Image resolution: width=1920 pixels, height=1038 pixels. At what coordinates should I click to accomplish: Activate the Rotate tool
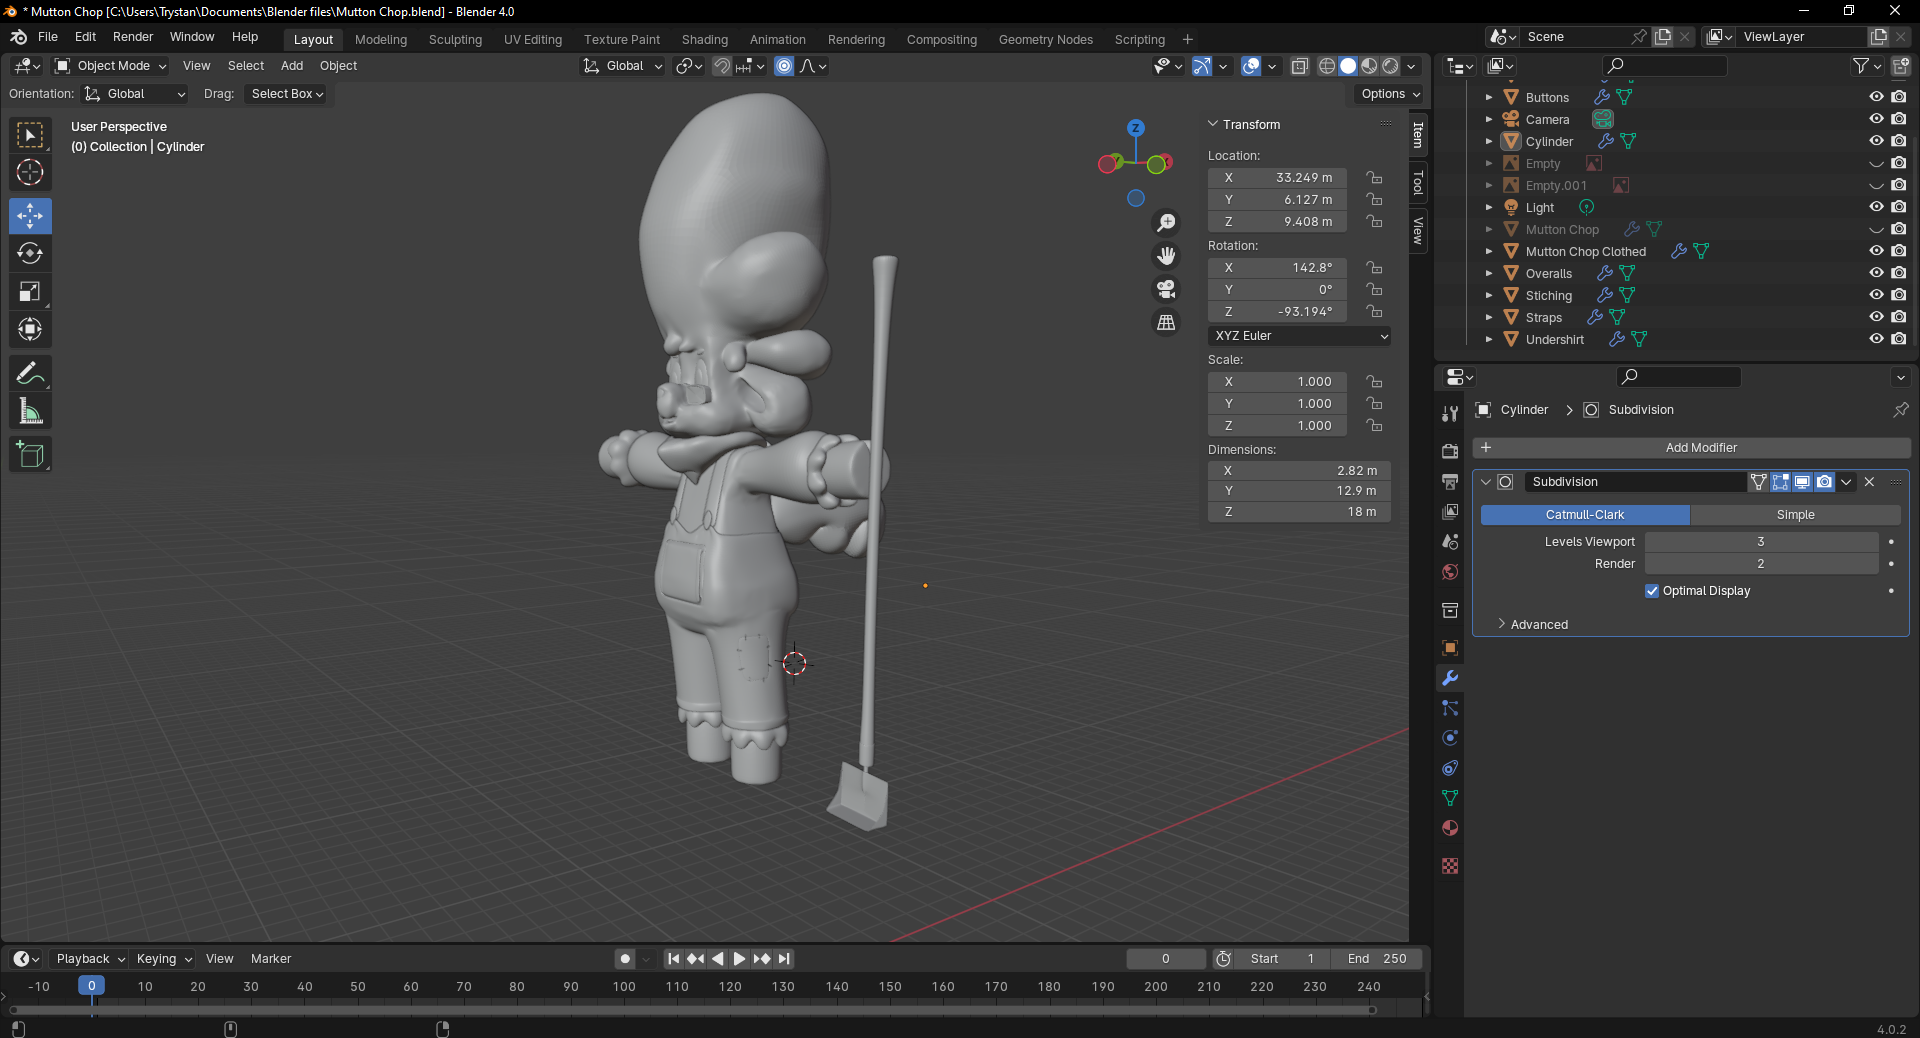click(x=30, y=254)
